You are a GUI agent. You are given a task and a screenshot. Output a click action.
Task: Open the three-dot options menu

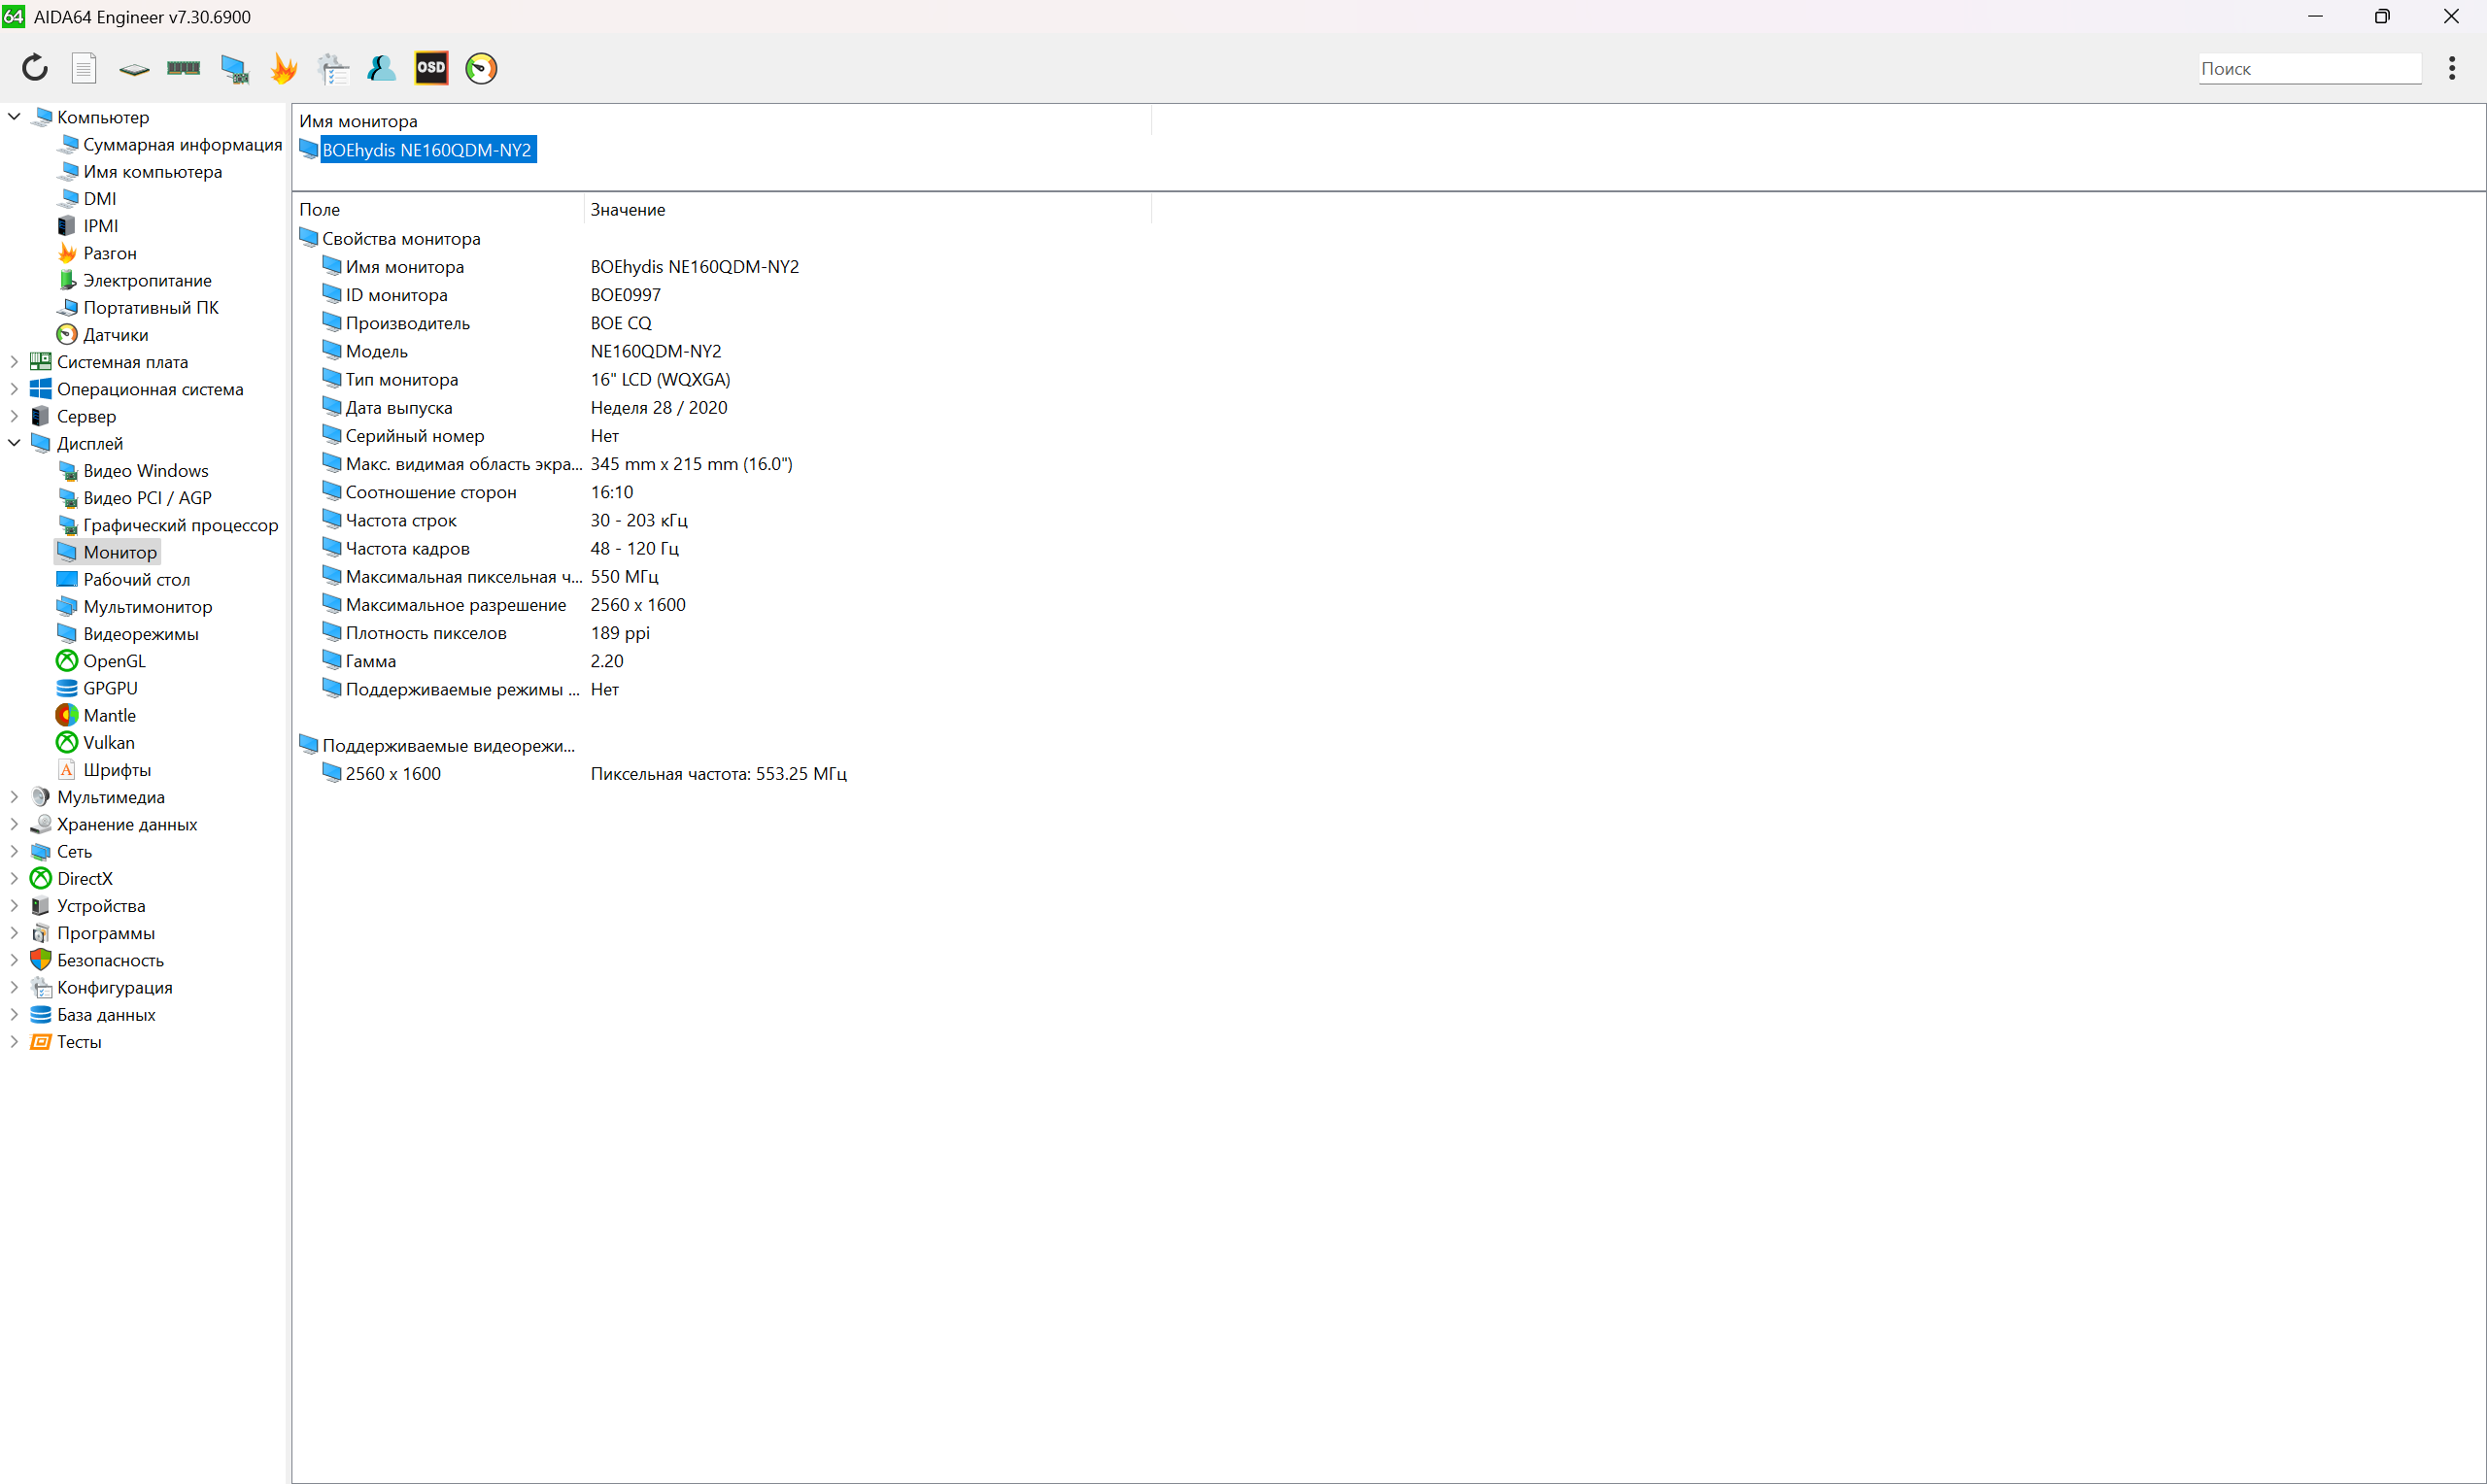click(2451, 68)
